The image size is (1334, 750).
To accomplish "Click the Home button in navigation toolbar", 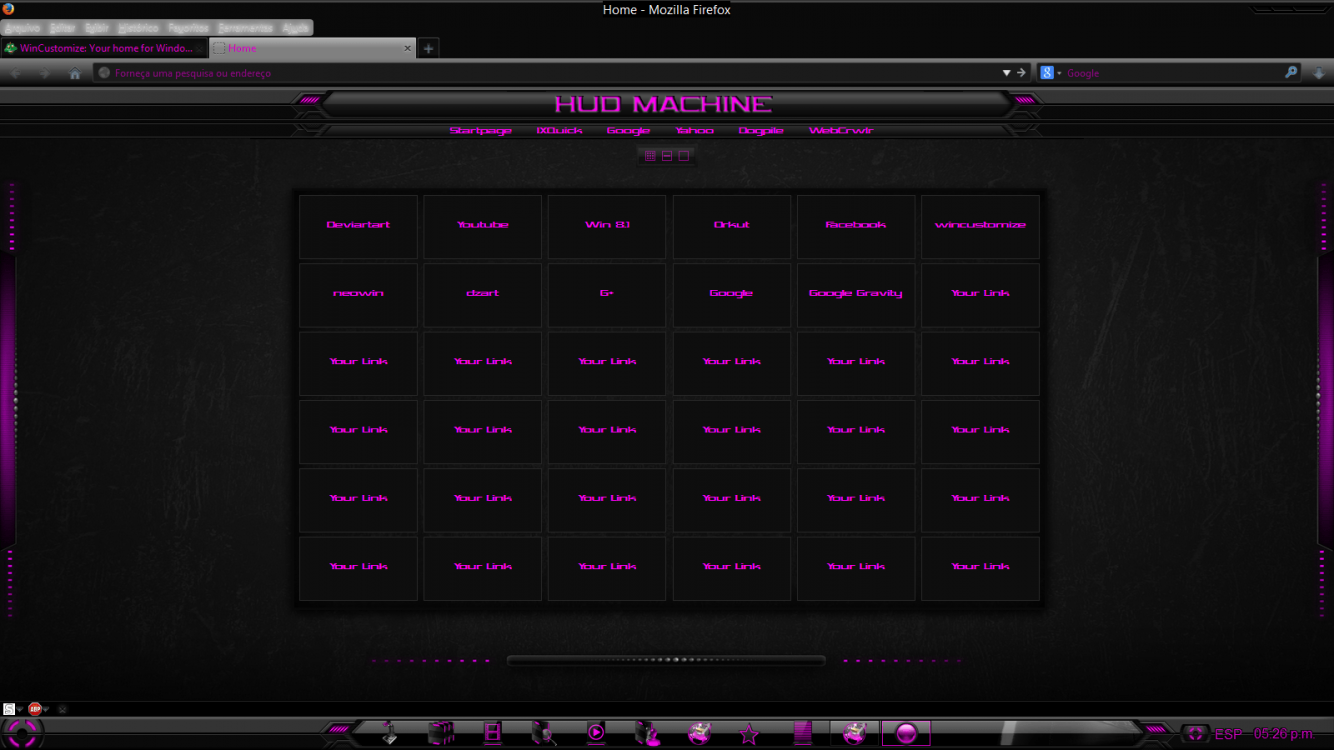I will click(x=75, y=73).
